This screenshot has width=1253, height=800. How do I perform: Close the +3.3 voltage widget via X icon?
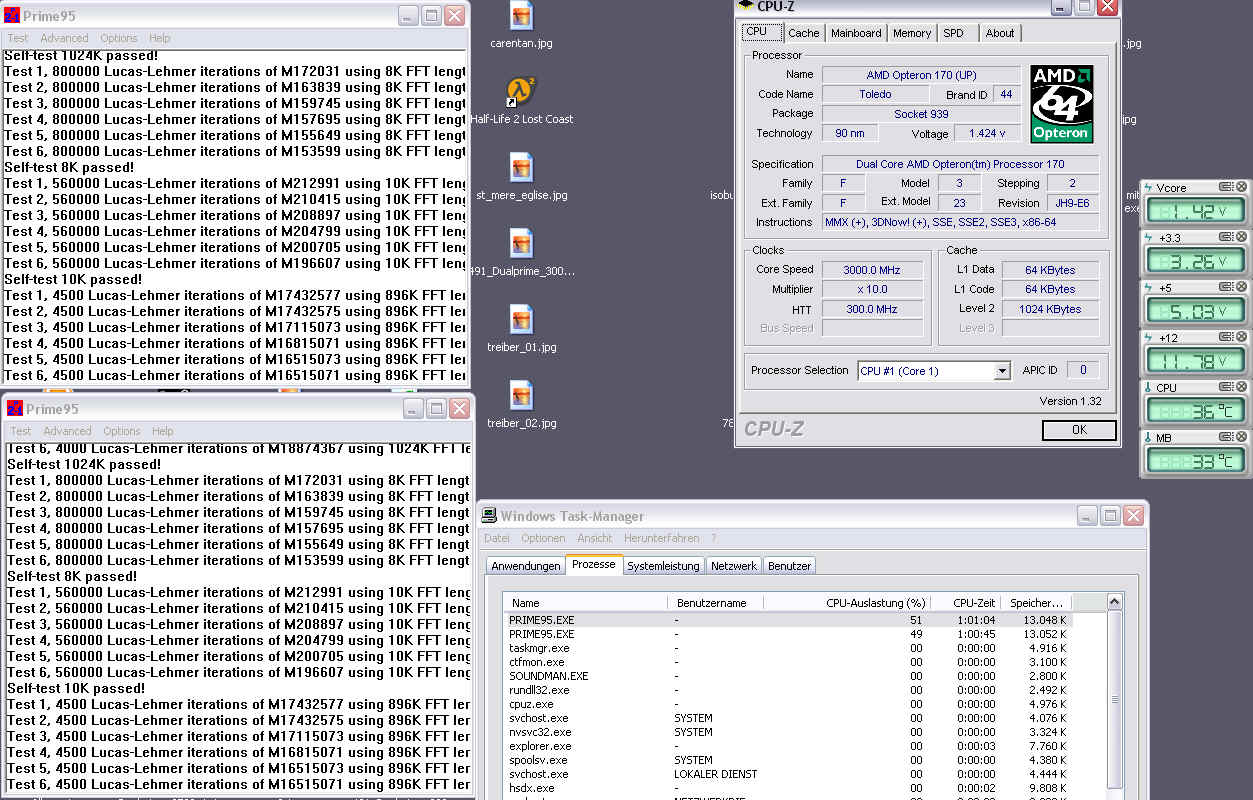click(x=1242, y=237)
